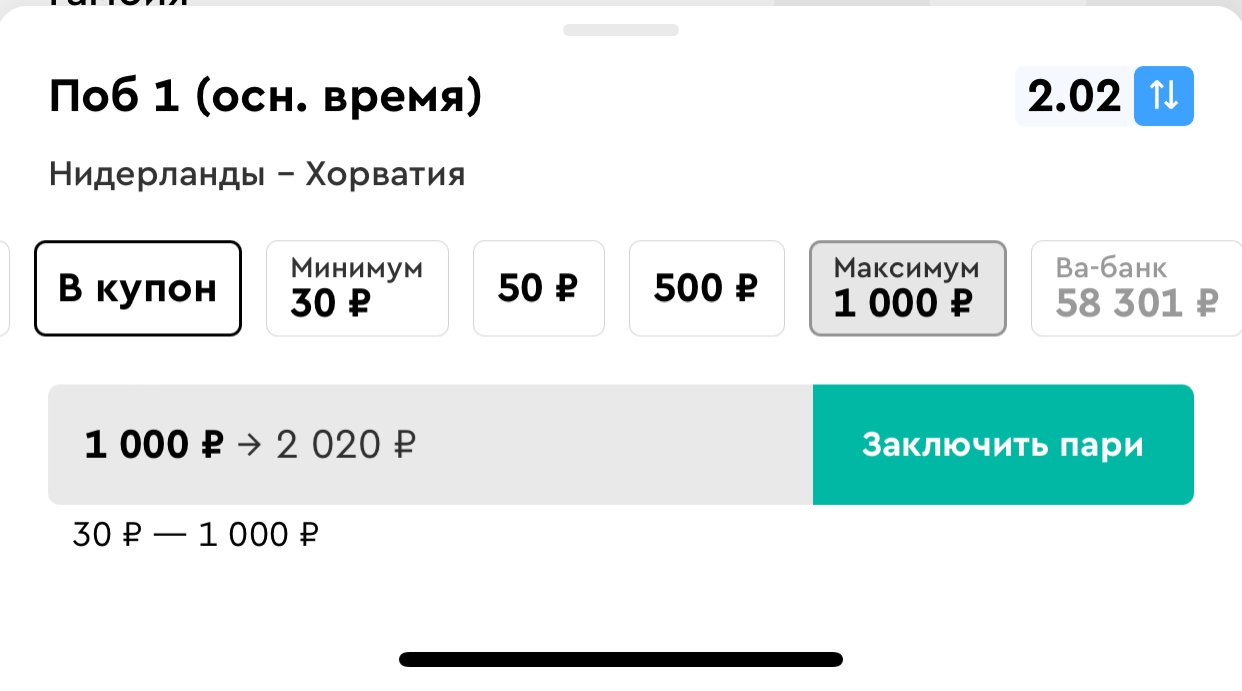Image resolution: width=1242 pixels, height=691 pixels.
Task: Click the Поб 1 (осн. время) title
Action: pyautogui.click(x=265, y=97)
